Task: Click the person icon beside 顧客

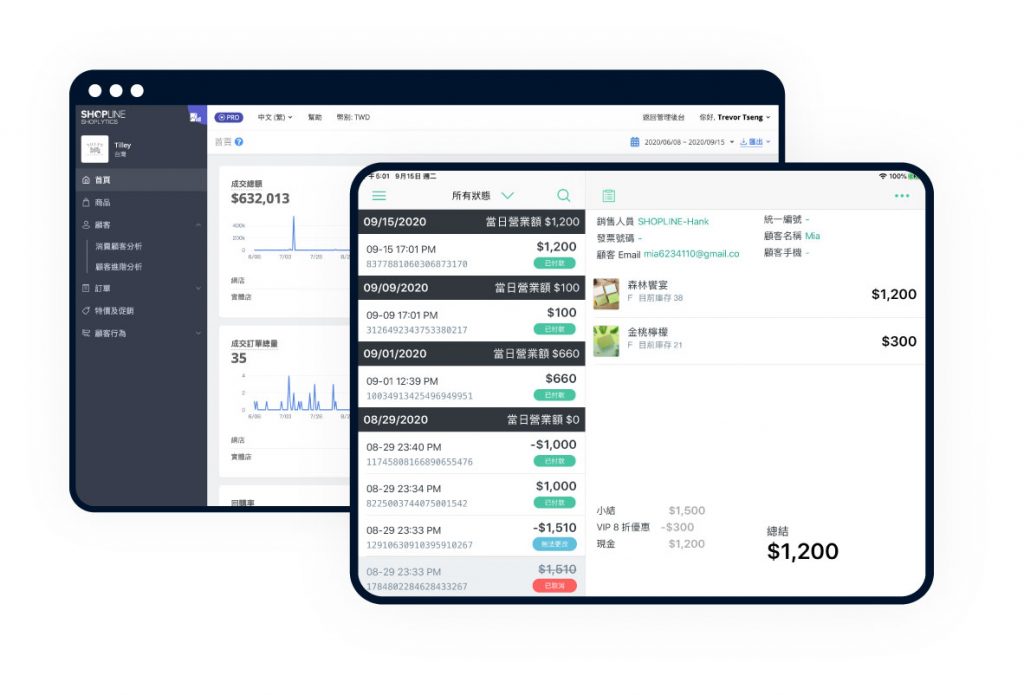Action: (86, 225)
